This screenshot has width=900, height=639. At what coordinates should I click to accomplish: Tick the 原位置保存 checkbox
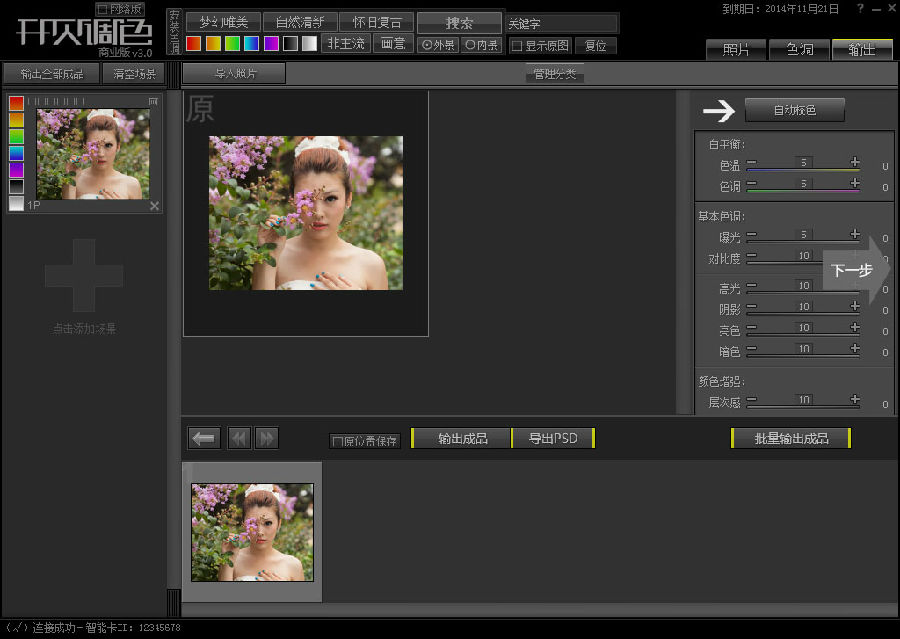(337, 441)
